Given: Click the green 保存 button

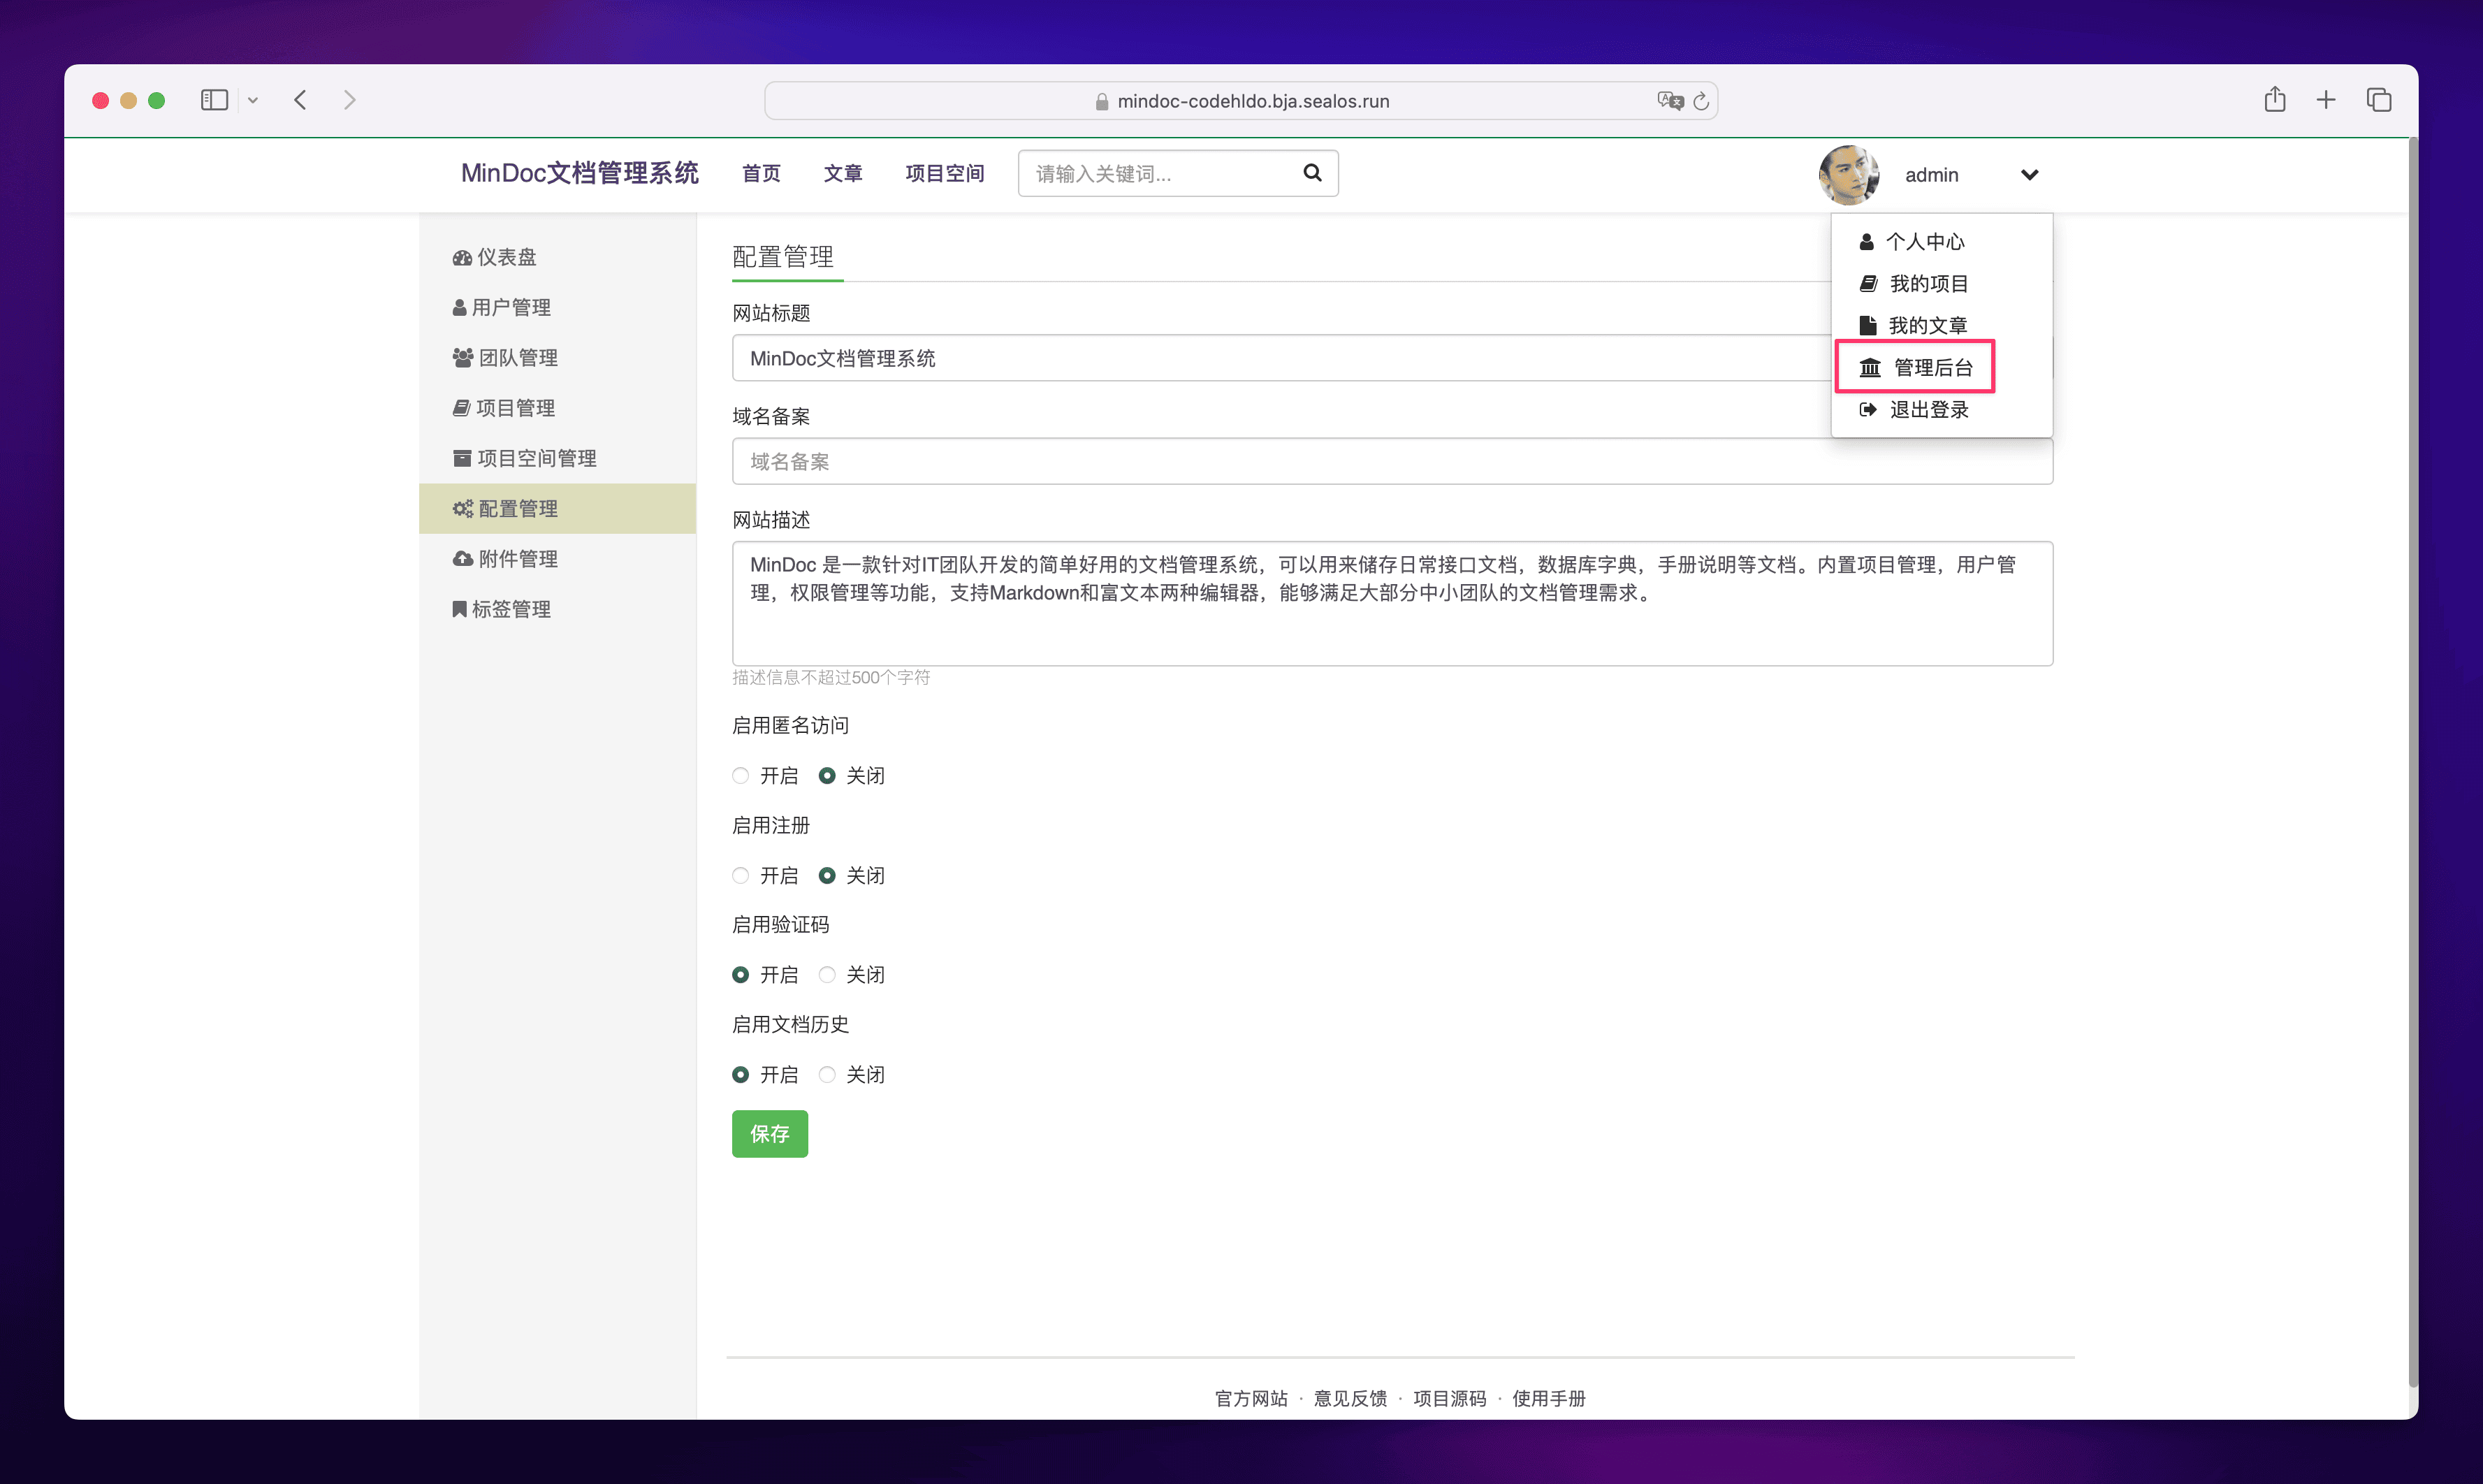Looking at the screenshot, I should click(x=769, y=1134).
